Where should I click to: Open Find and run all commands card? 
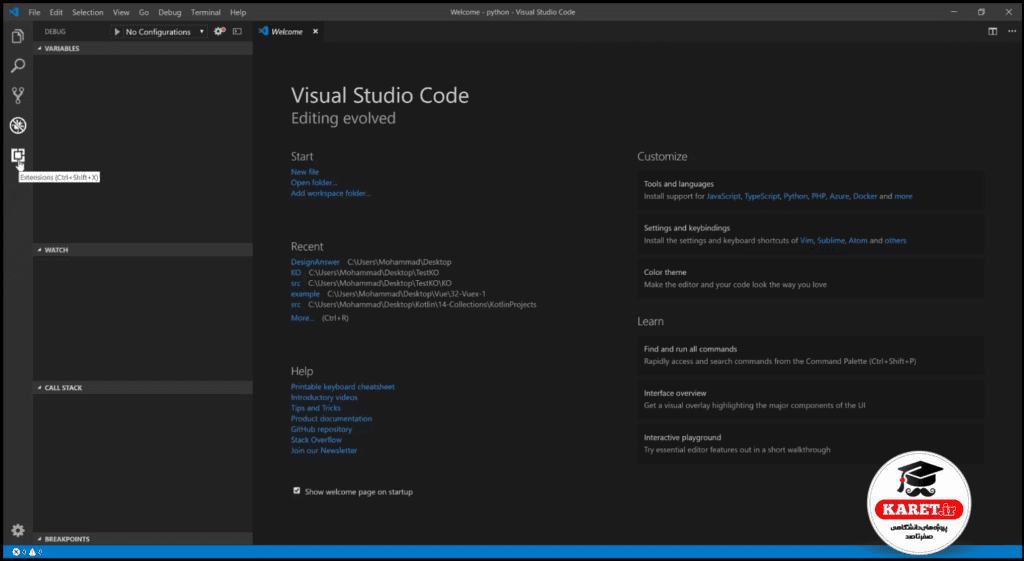click(810, 355)
